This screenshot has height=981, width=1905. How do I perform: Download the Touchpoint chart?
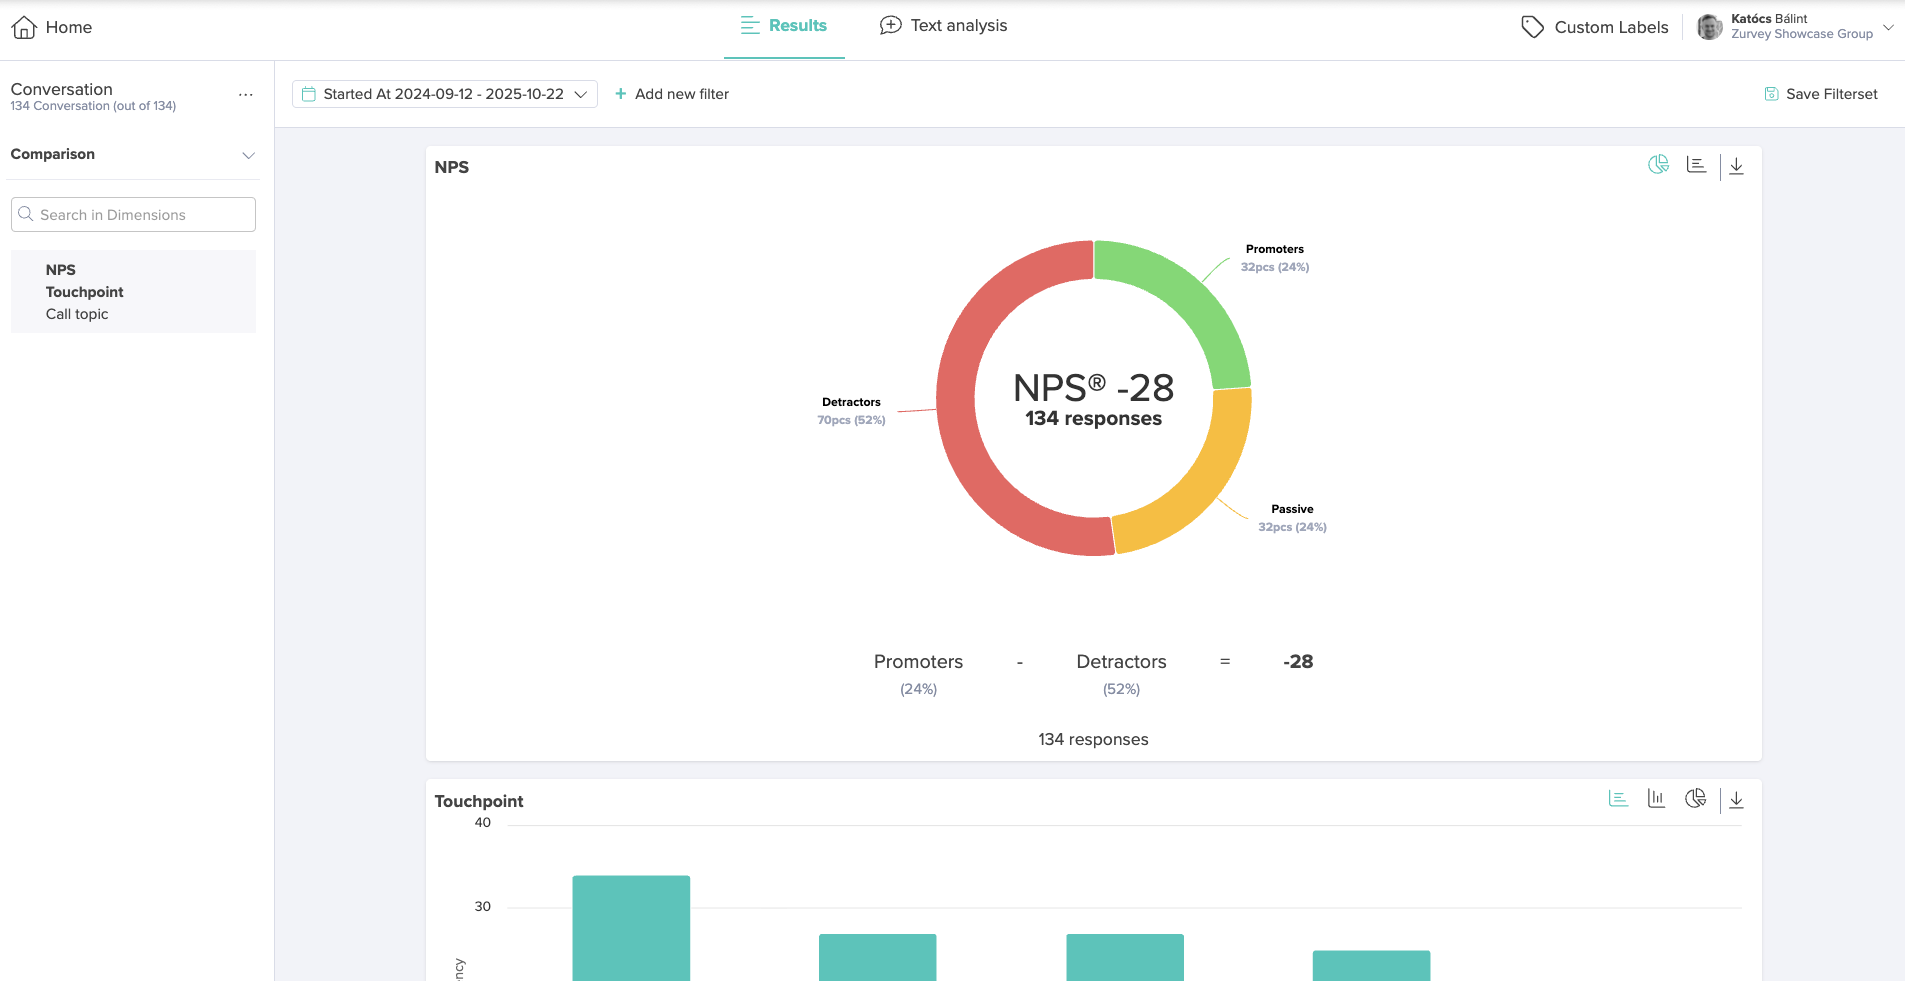point(1736,800)
